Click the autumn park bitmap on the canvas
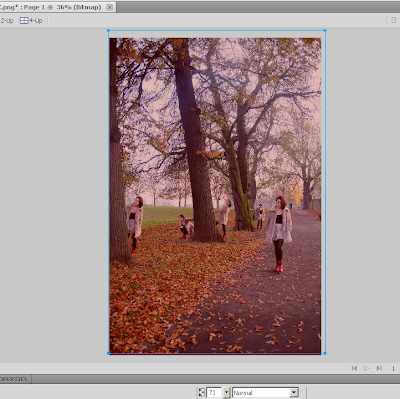The width and height of the screenshot is (400, 399). [x=215, y=196]
